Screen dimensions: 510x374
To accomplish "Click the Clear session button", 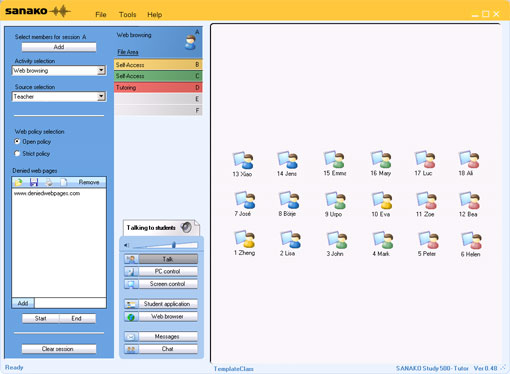I will [59, 349].
